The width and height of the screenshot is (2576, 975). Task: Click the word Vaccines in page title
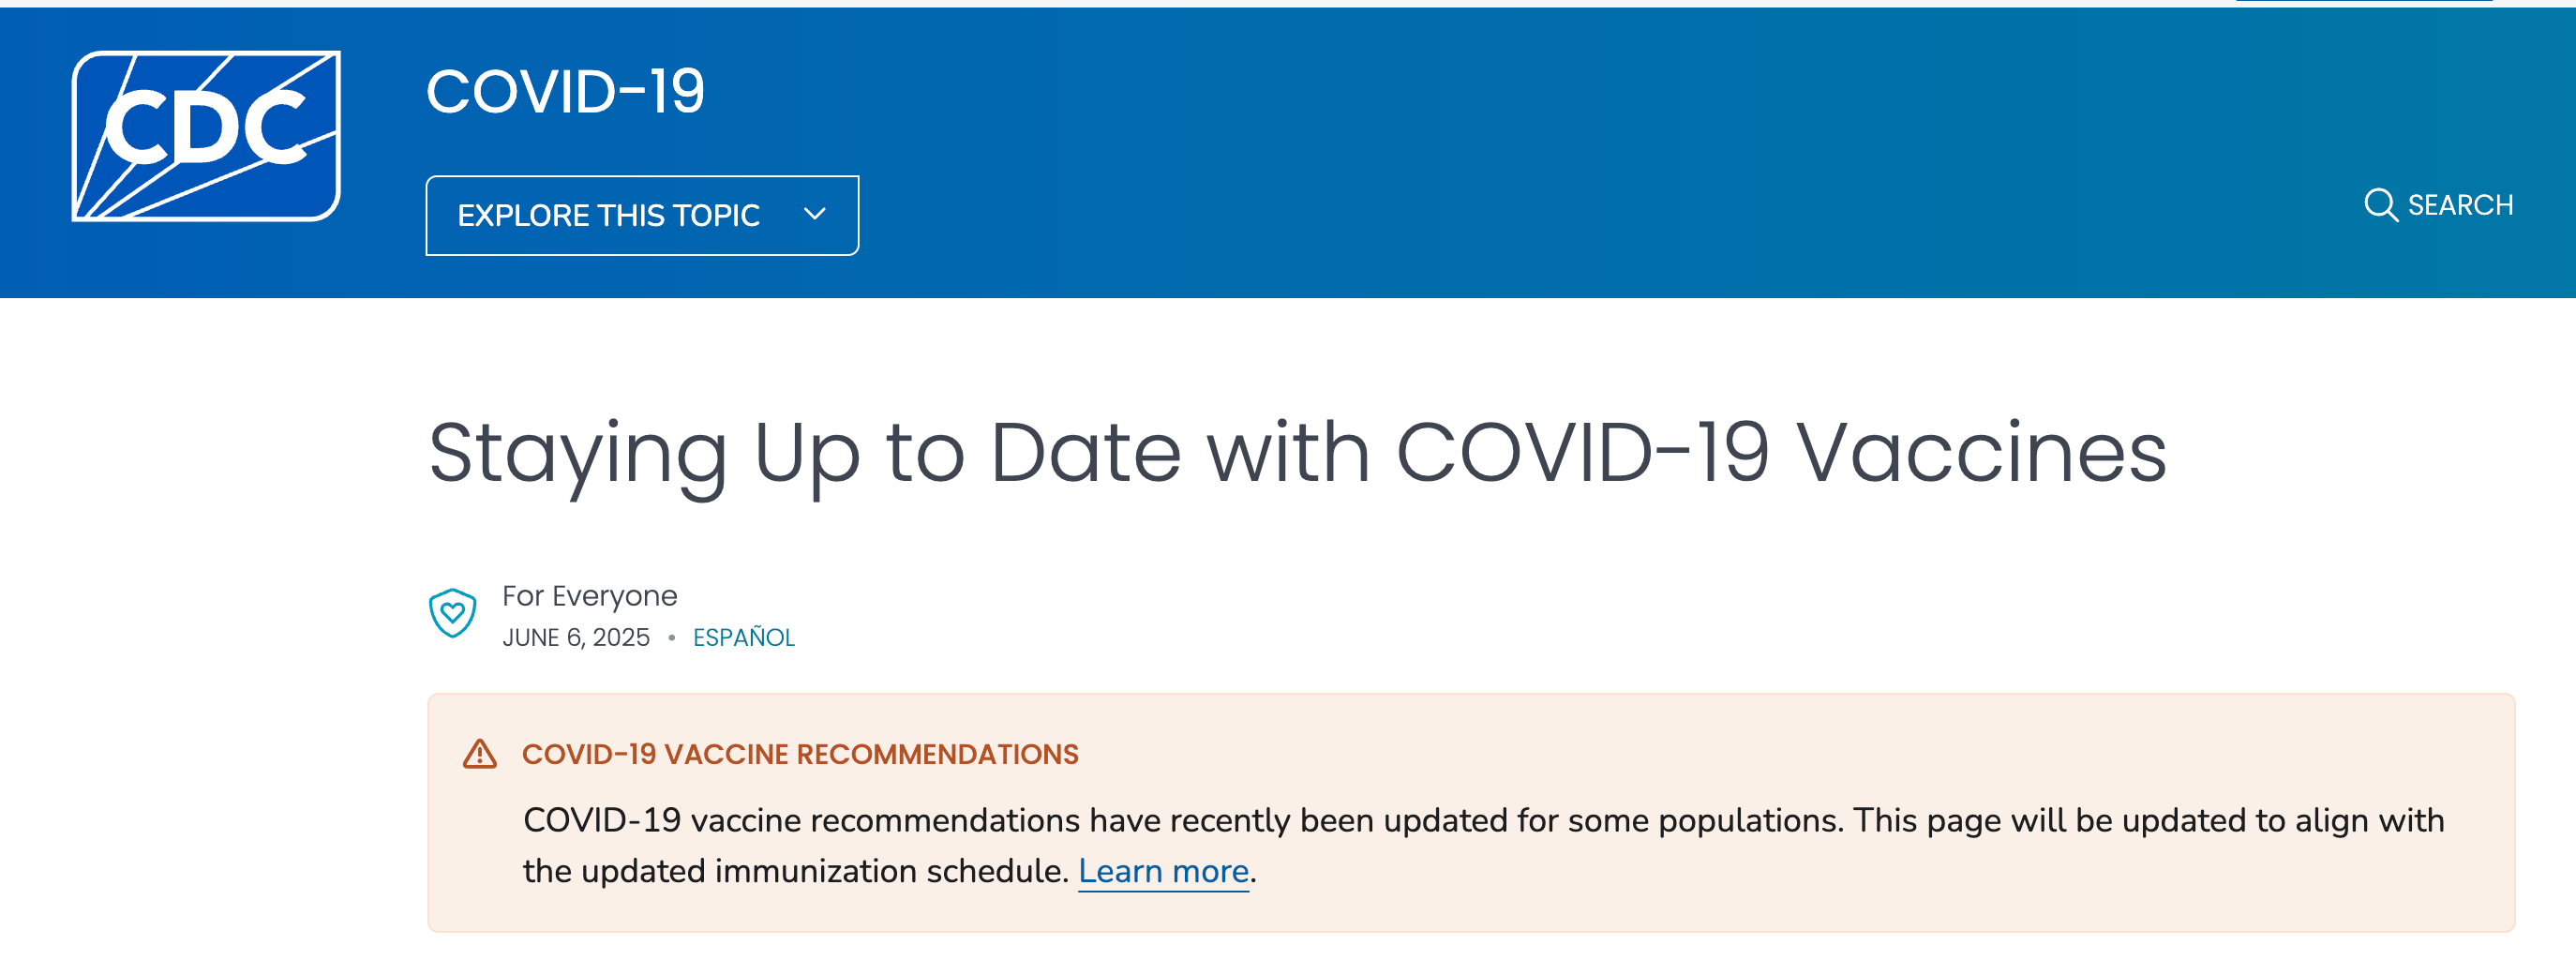pos(1982,453)
